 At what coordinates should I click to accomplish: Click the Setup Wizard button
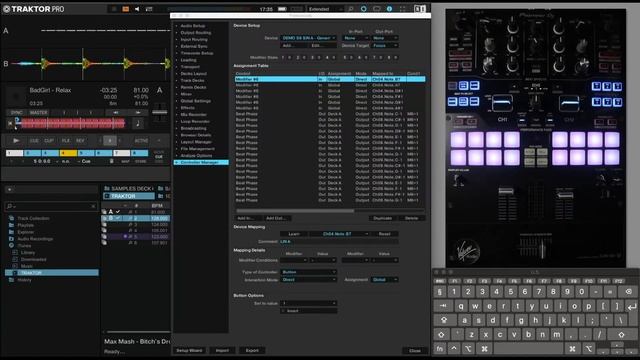coord(189,350)
